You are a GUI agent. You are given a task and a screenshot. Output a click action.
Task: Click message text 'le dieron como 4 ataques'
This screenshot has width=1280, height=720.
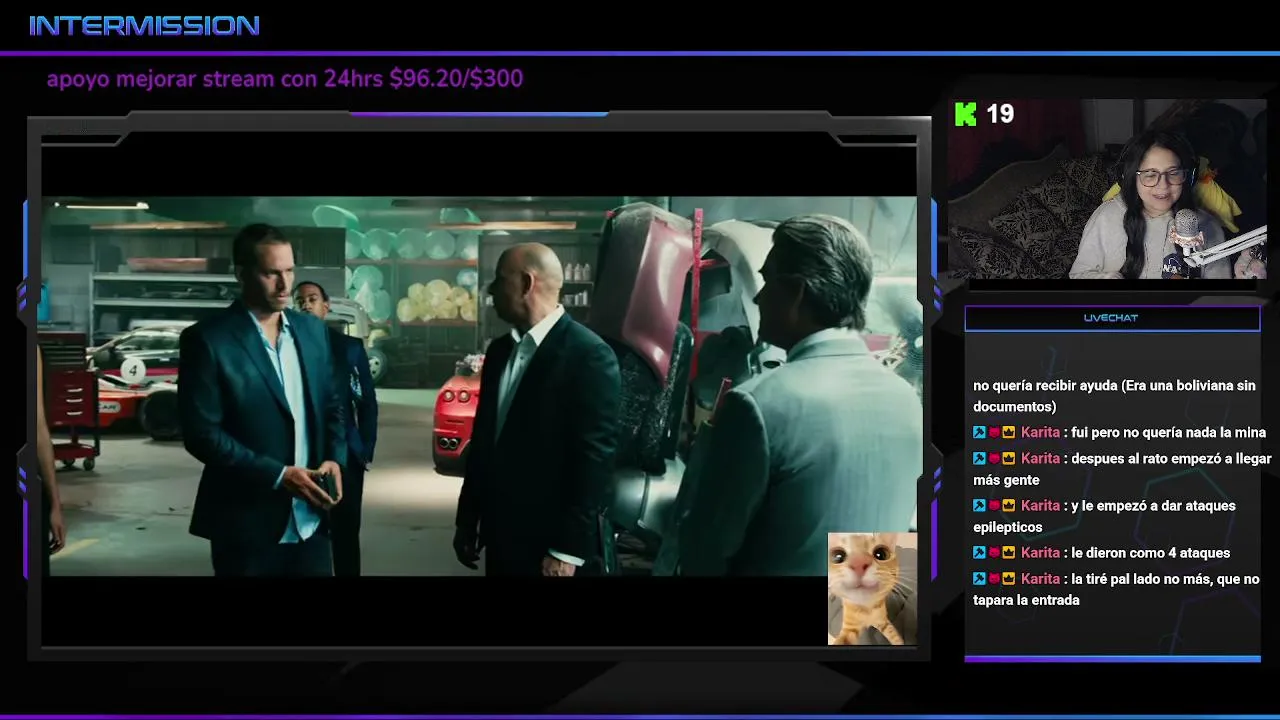1150,553
